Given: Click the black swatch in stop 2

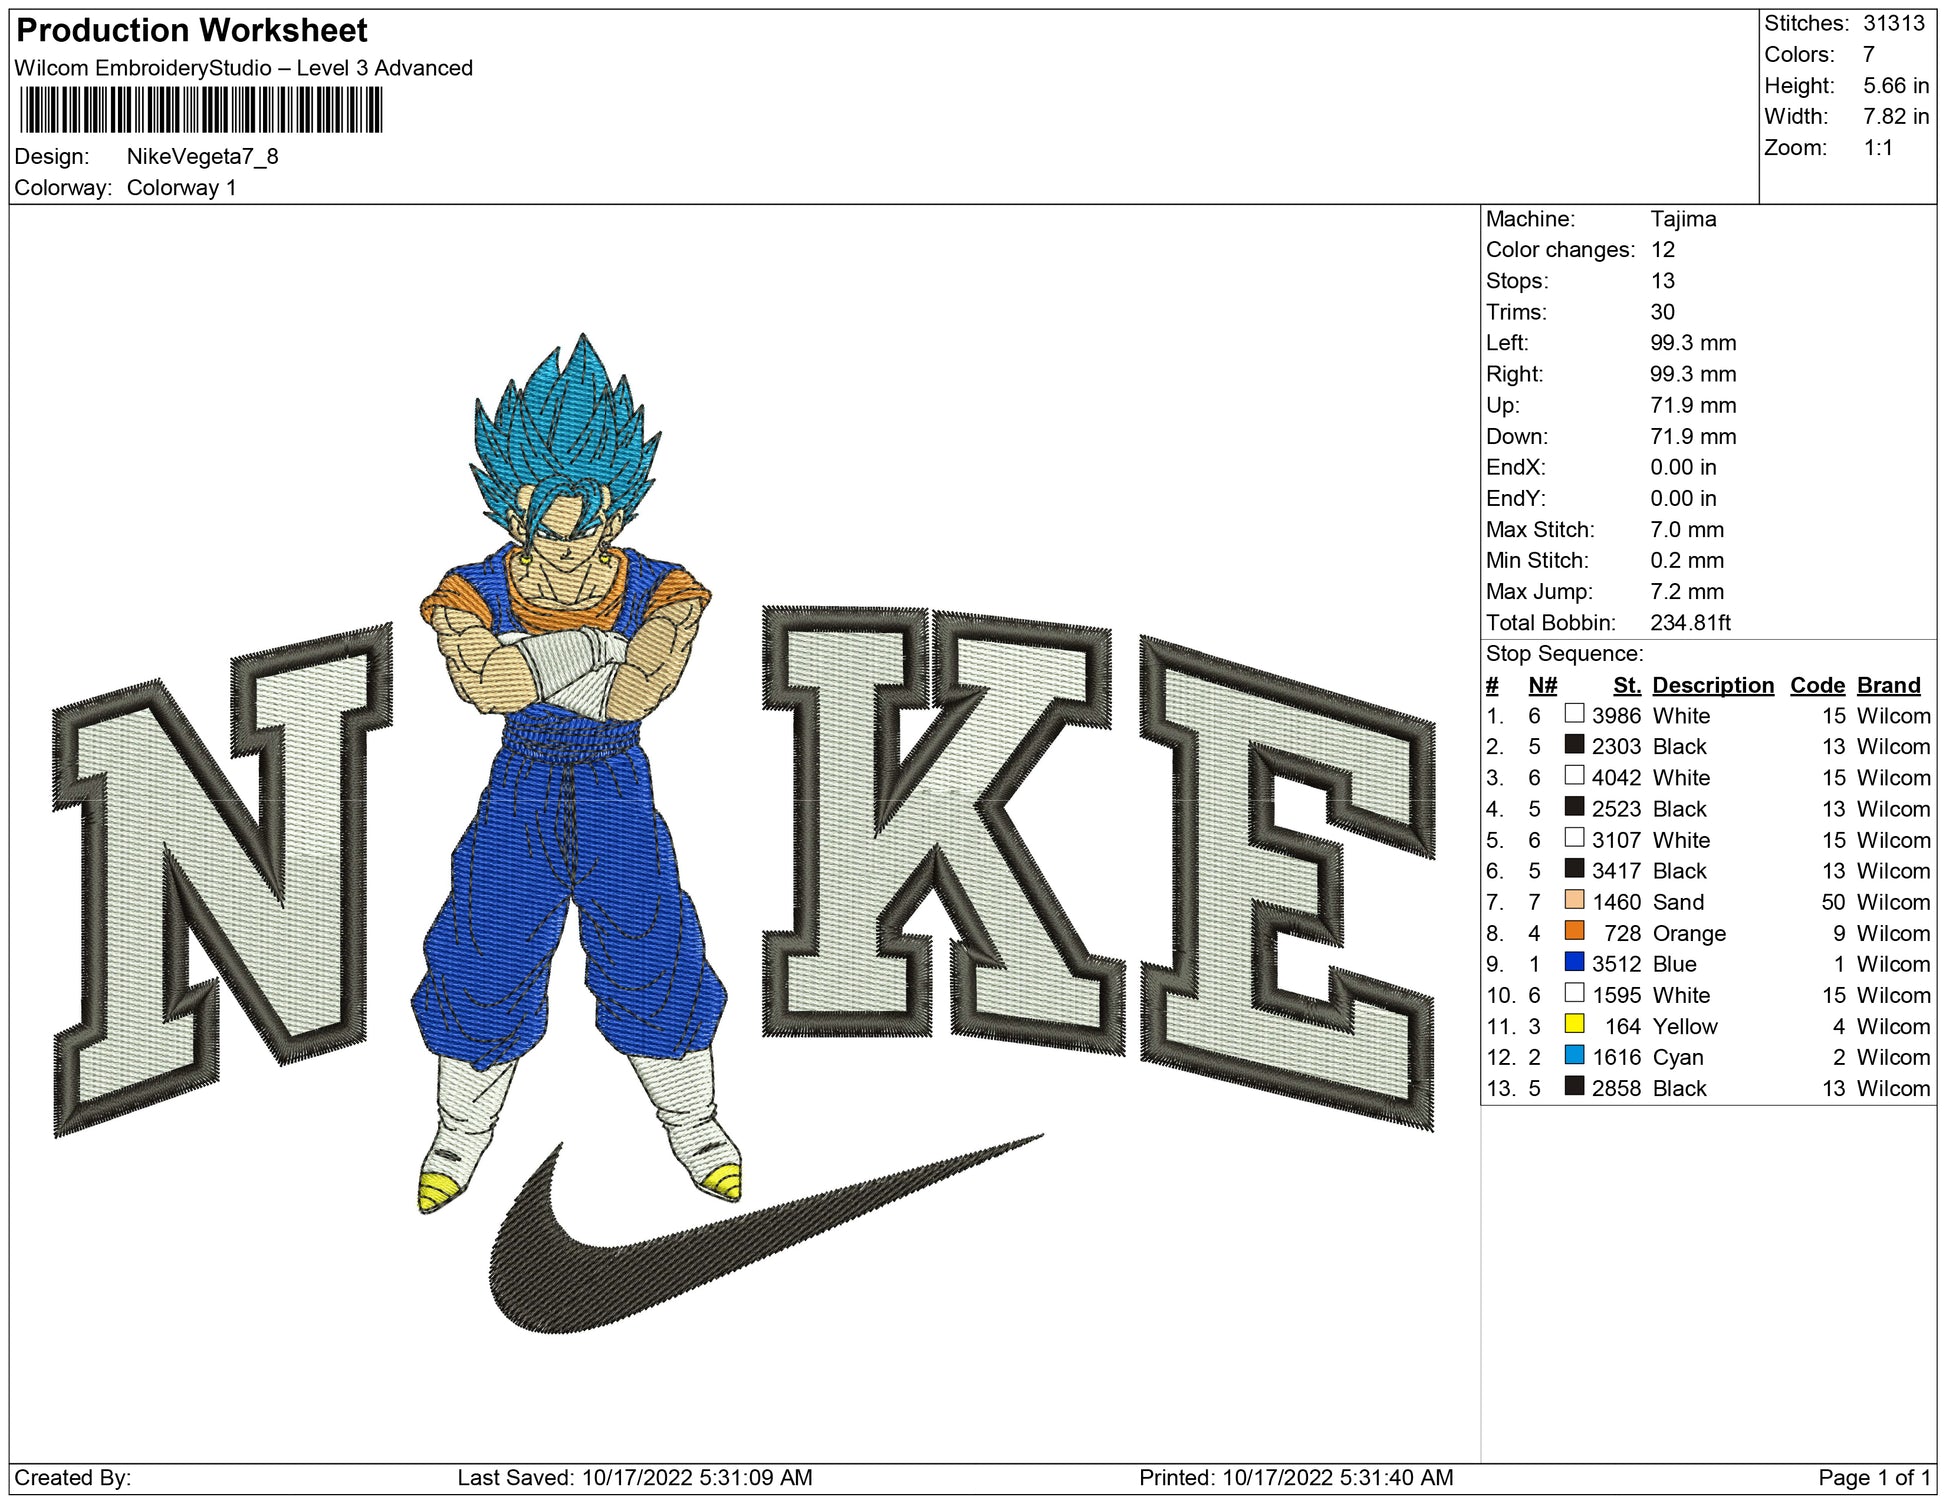Looking at the screenshot, I should [x=1574, y=745].
